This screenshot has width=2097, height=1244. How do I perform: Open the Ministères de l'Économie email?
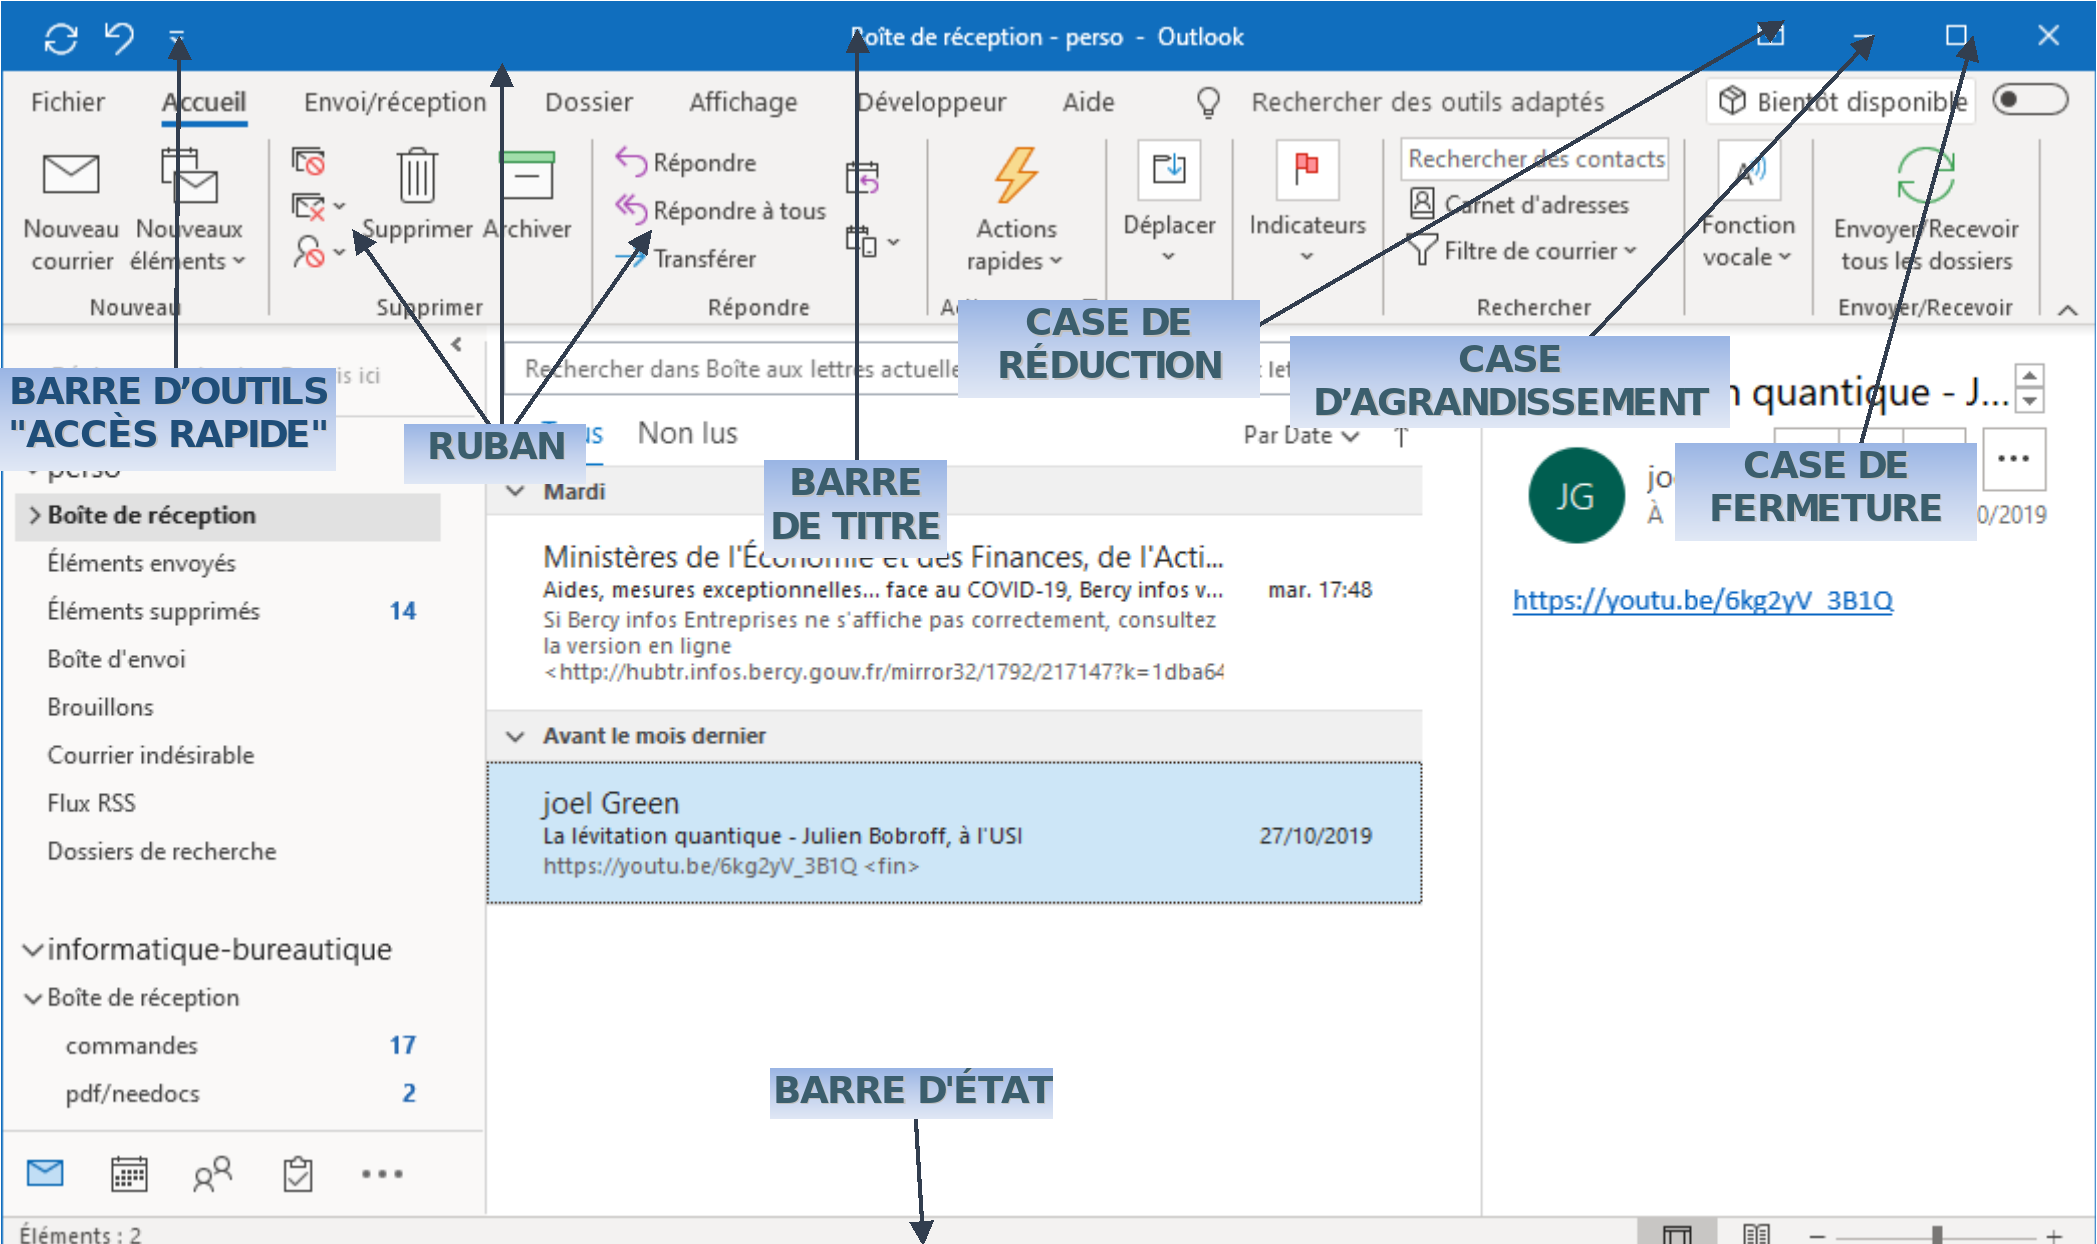click(954, 612)
